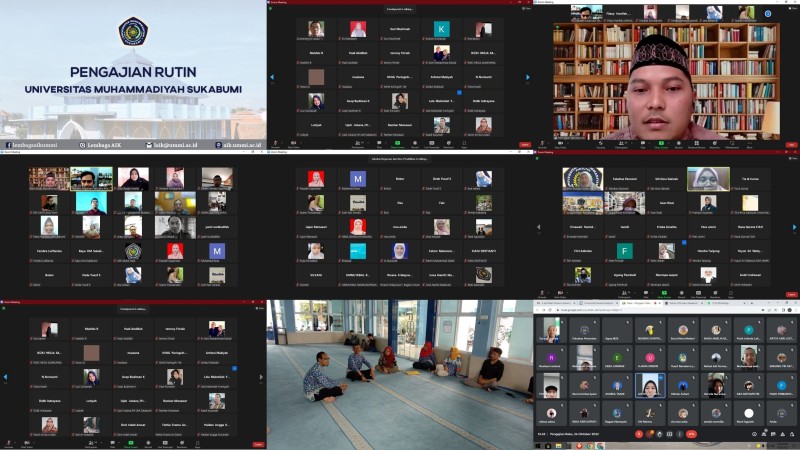Click Share Screen in Zoom window with teal K tile
Image resolution: width=800 pixels, height=450 pixels.
[399, 145]
